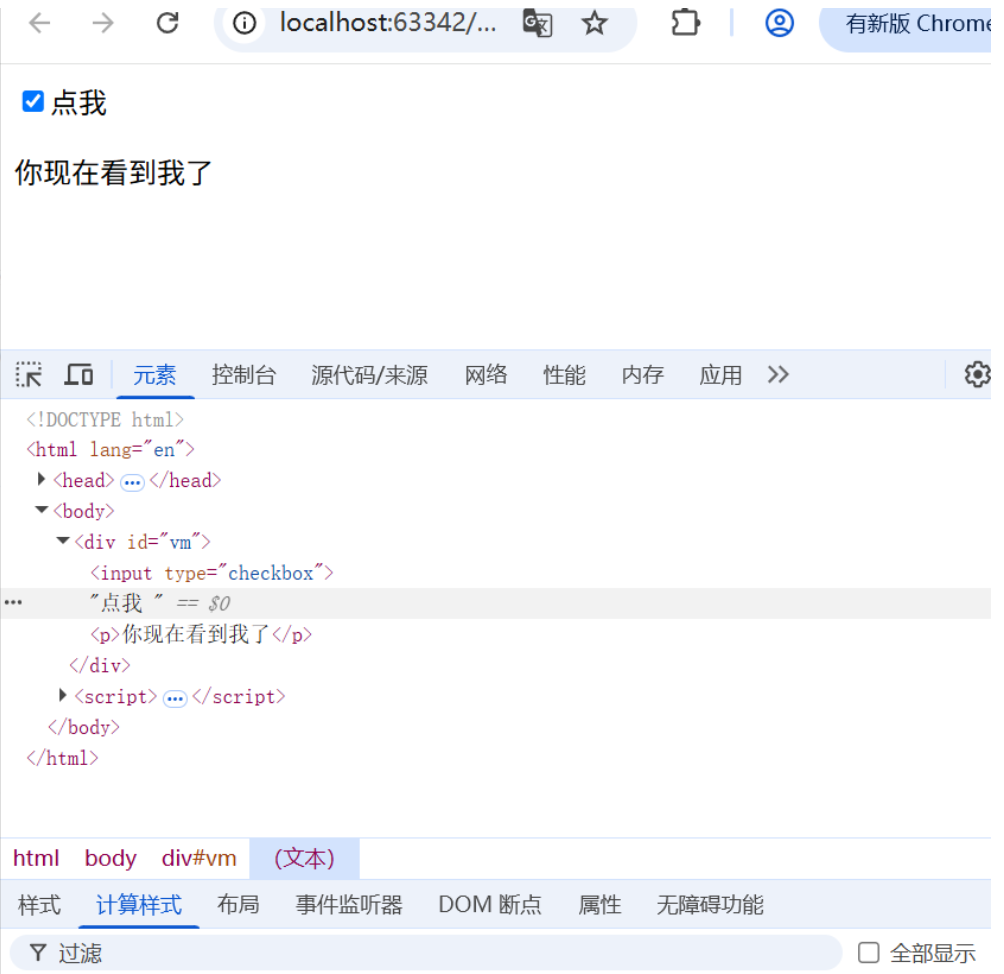Reload the page with the refresh icon
This screenshot has width=1004, height=974.
coord(167,24)
